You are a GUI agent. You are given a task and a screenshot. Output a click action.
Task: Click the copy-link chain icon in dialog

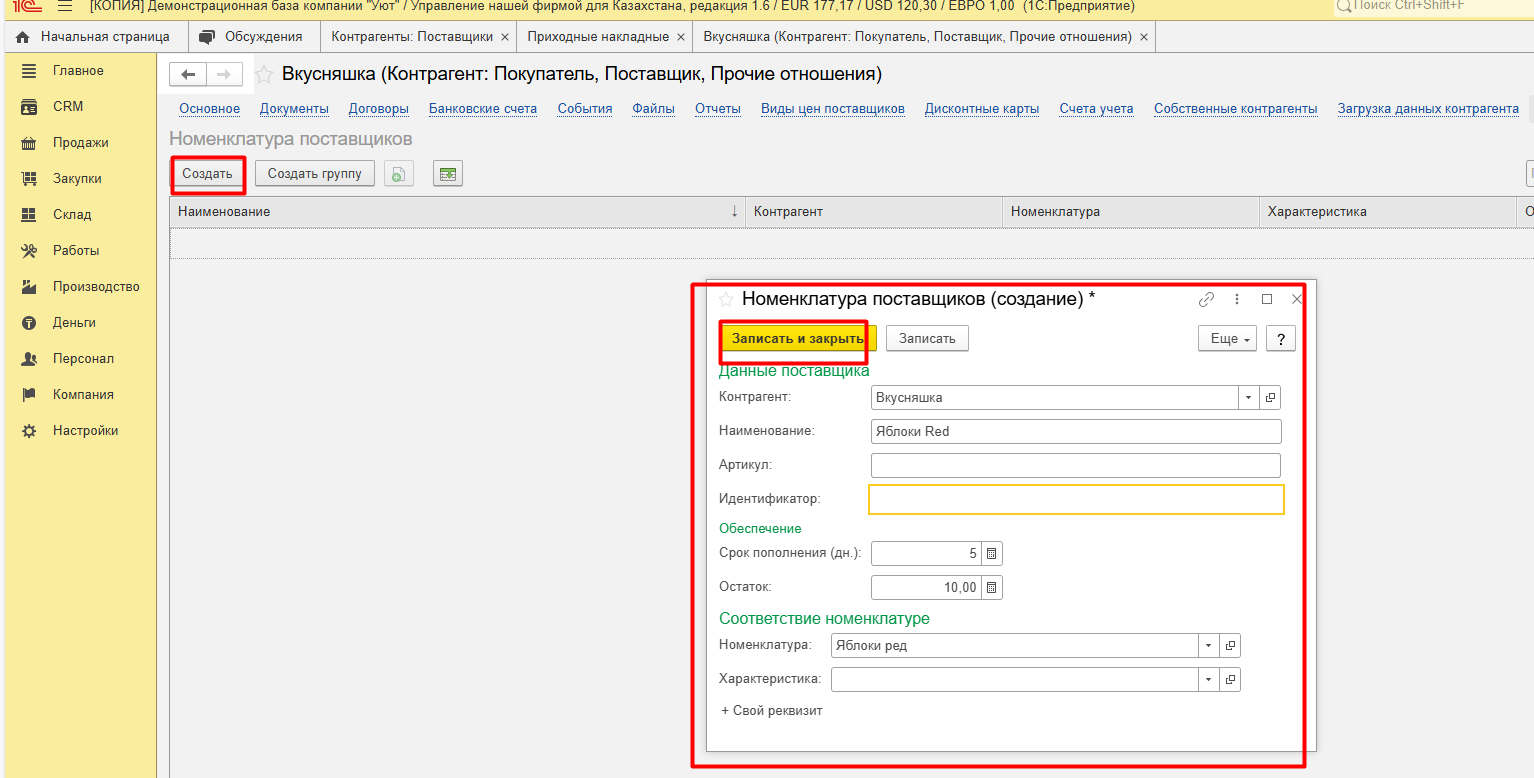coord(1206,299)
